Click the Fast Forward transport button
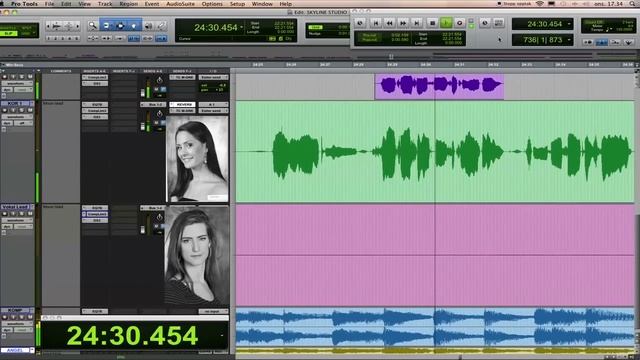Screen dimensions: 640x360 point(403,23)
